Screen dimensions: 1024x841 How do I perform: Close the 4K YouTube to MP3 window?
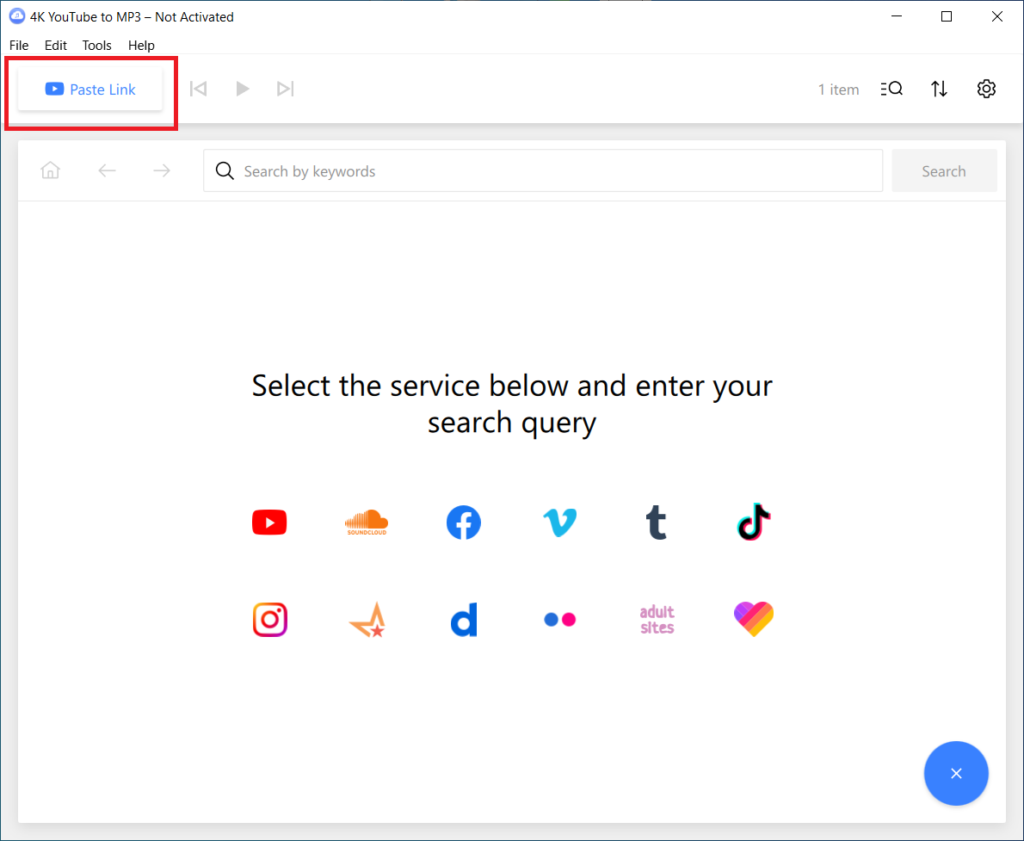[997, 16]
